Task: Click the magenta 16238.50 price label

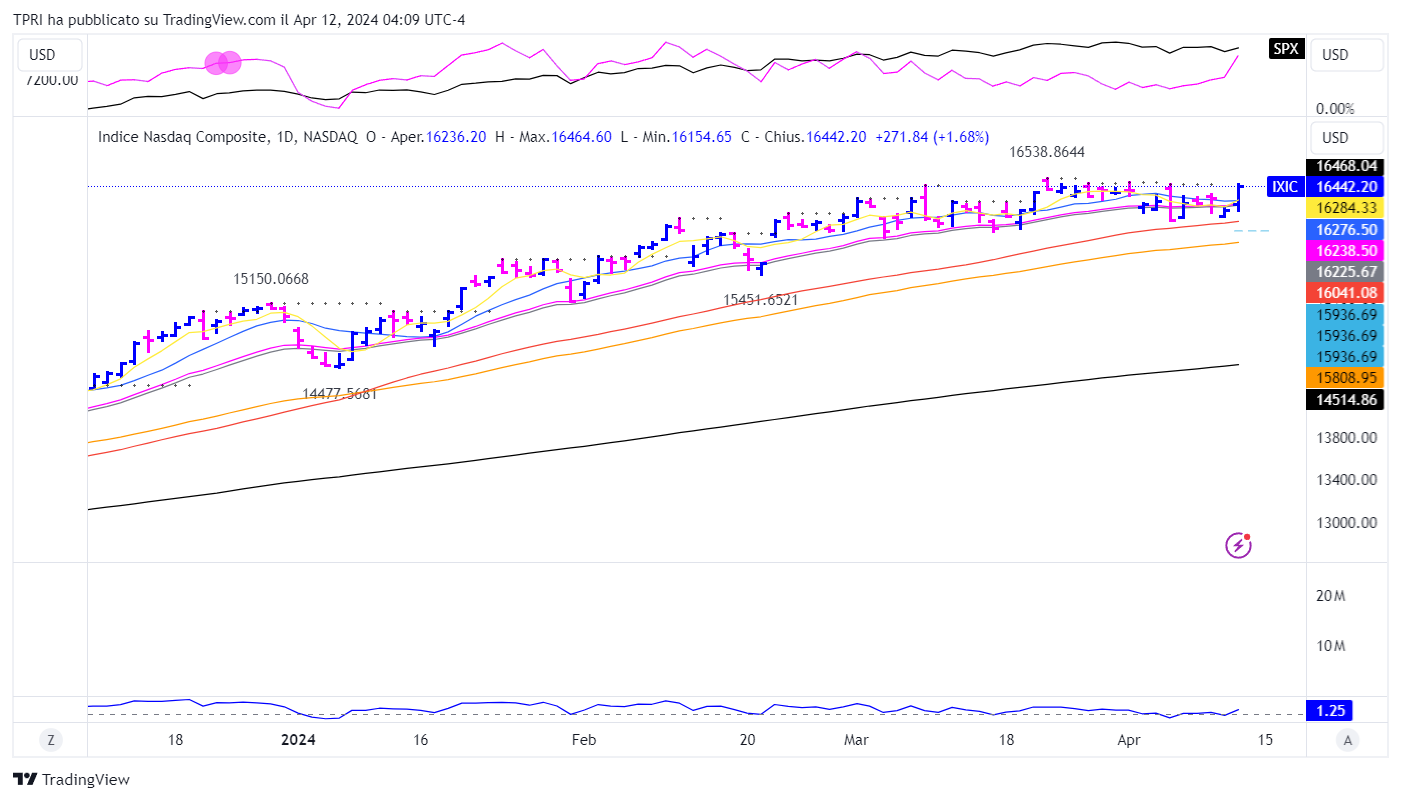Action: click(x=1345, y=250)
